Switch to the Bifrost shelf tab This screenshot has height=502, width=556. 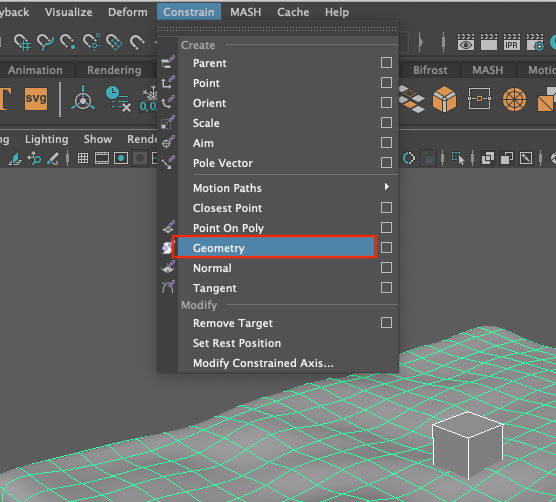[430, 70]
